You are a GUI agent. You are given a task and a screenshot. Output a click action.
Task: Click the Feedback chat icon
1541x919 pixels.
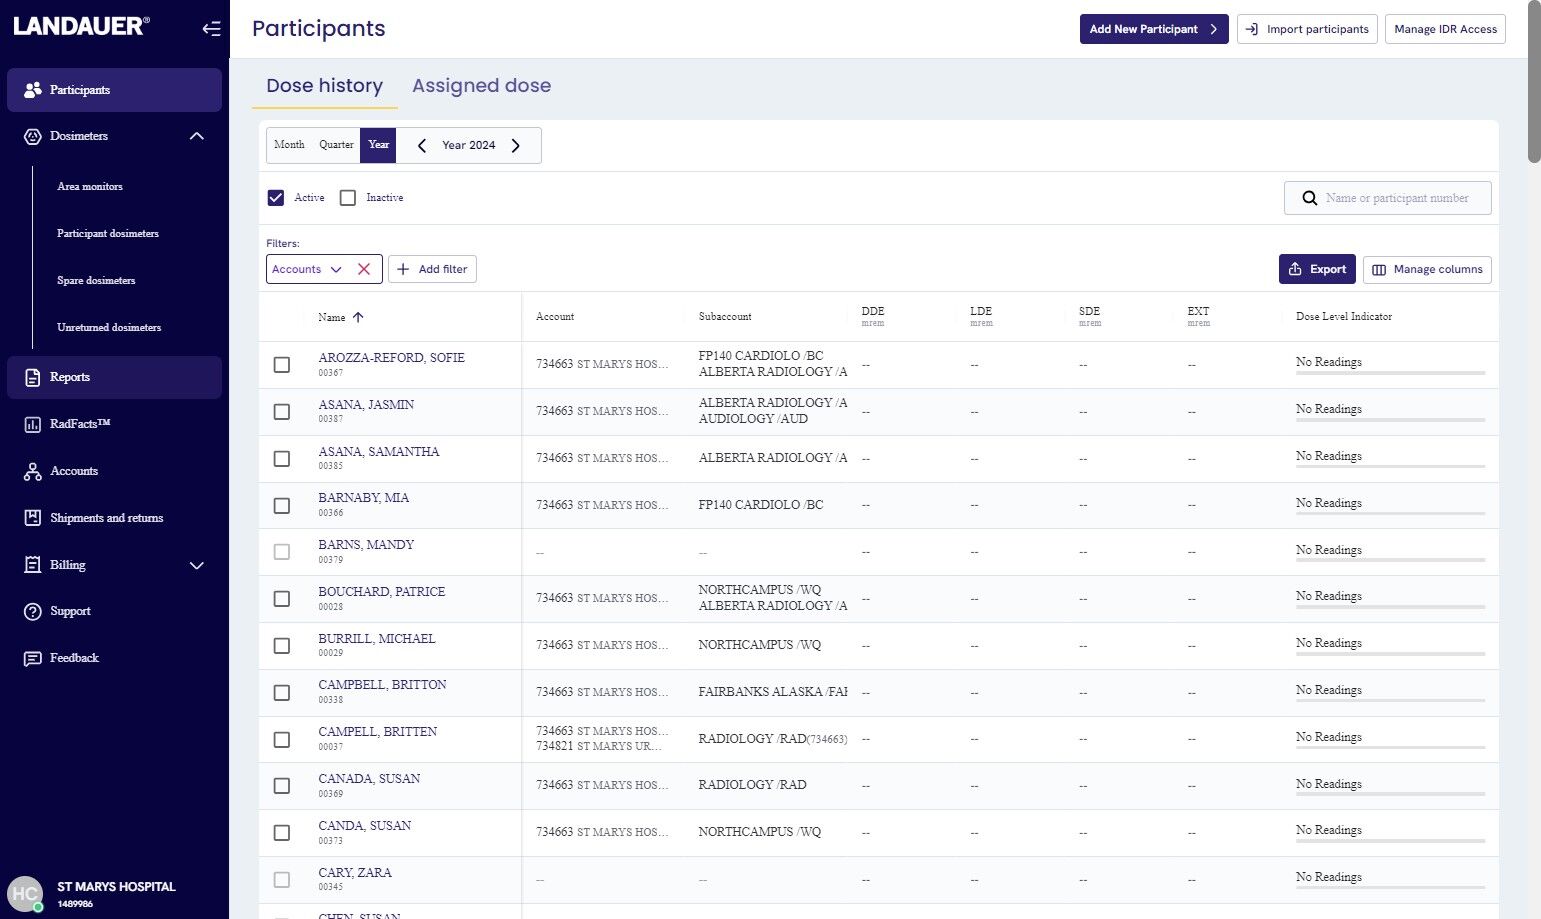click(32, 658)
